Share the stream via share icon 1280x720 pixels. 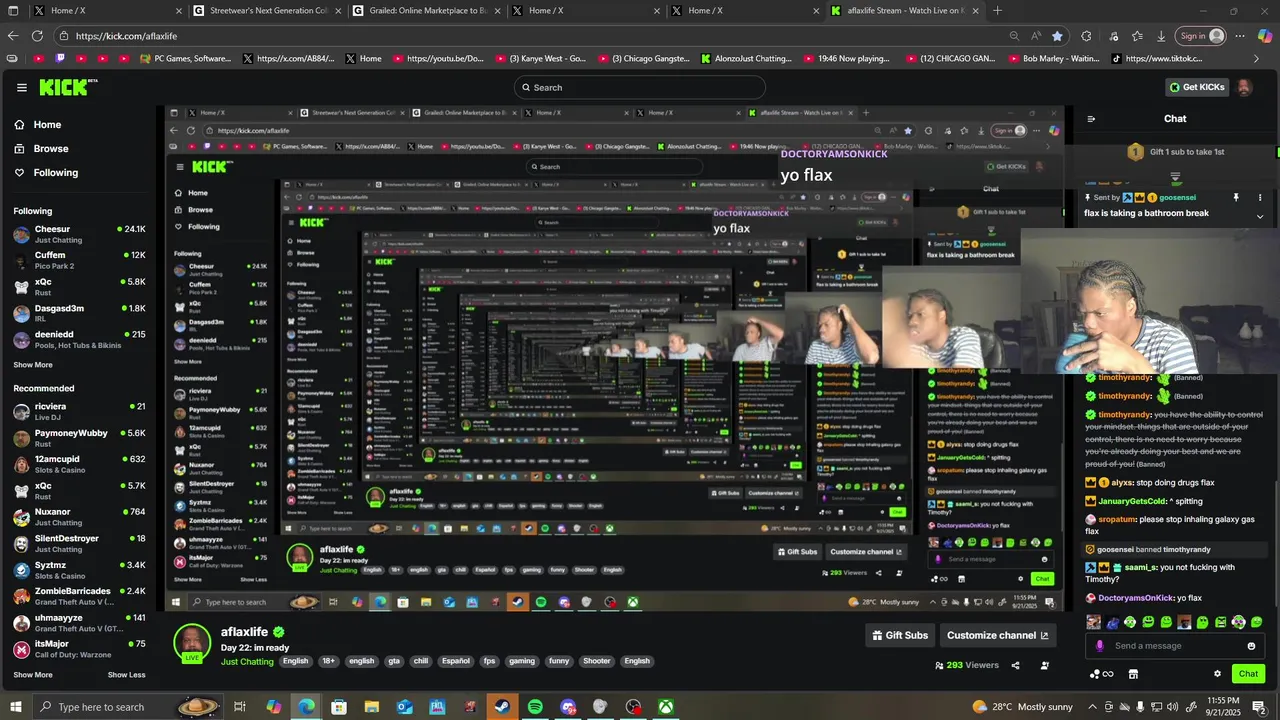[x=1015, y=665]
